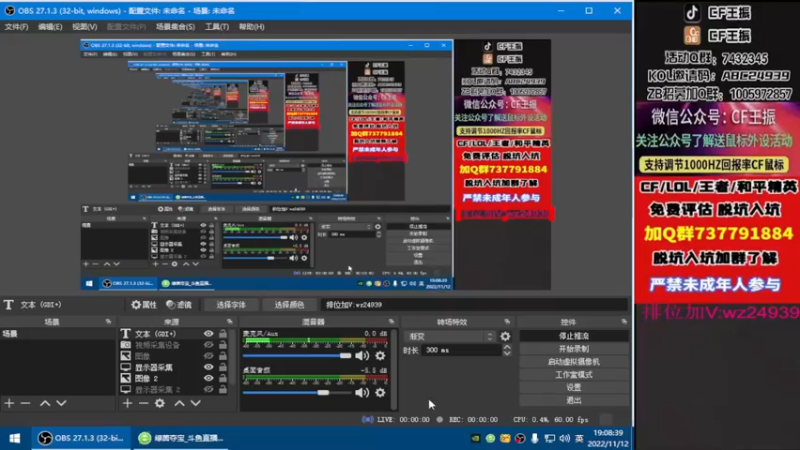800x450 pixels.
Task: Click the 选择颜色 button
Action: click(289, 305)
